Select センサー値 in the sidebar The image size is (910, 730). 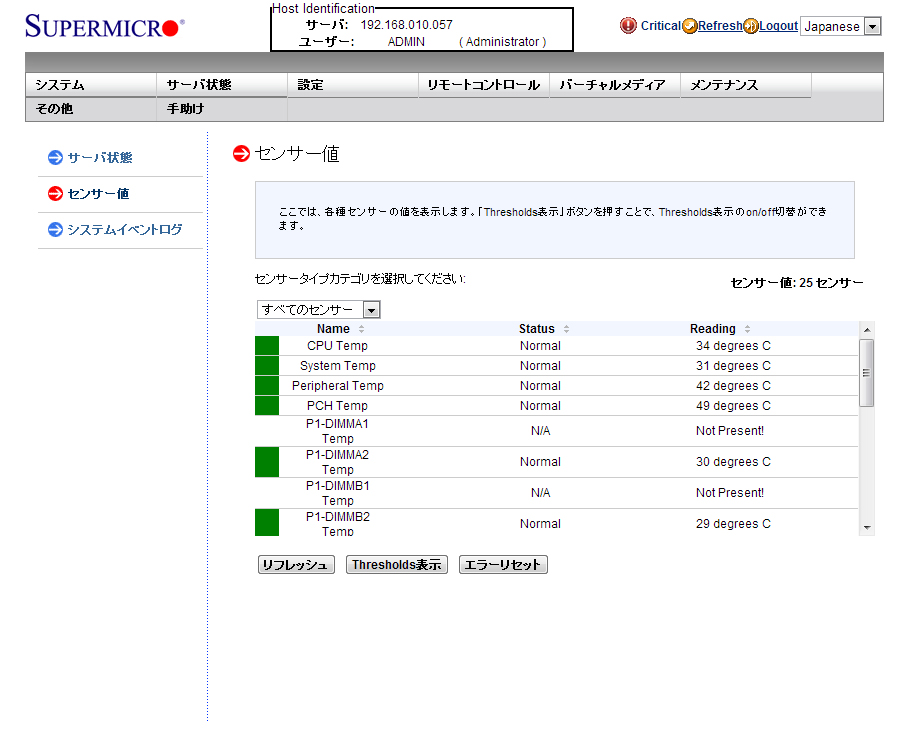click(x=98, y=193)
